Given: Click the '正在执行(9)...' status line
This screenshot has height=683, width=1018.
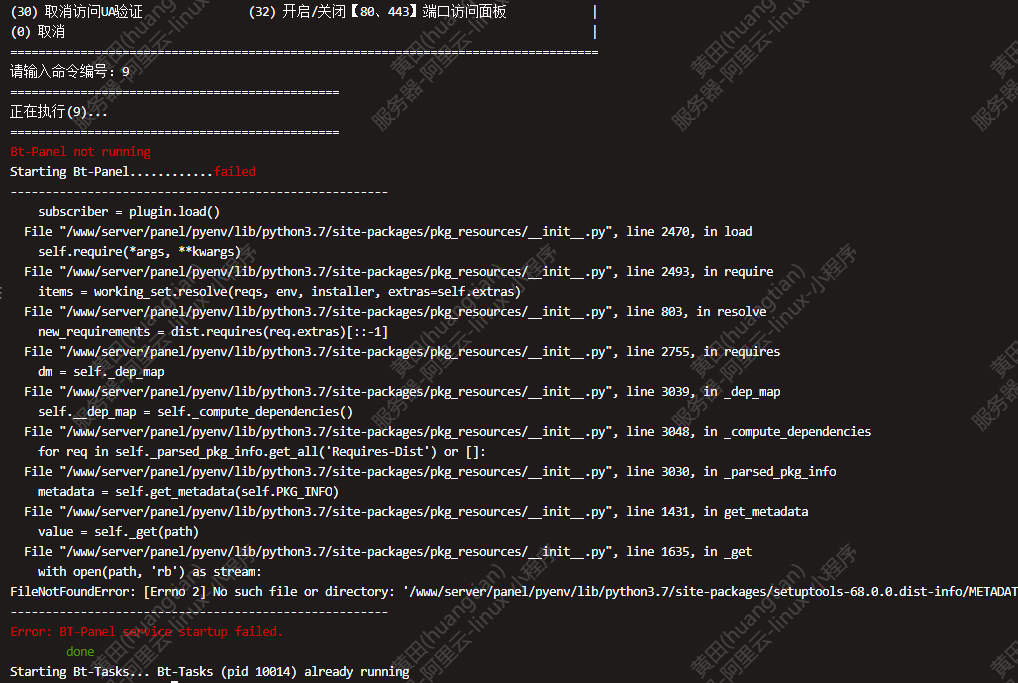Looking at the screenshot, I should click(59, 112).
